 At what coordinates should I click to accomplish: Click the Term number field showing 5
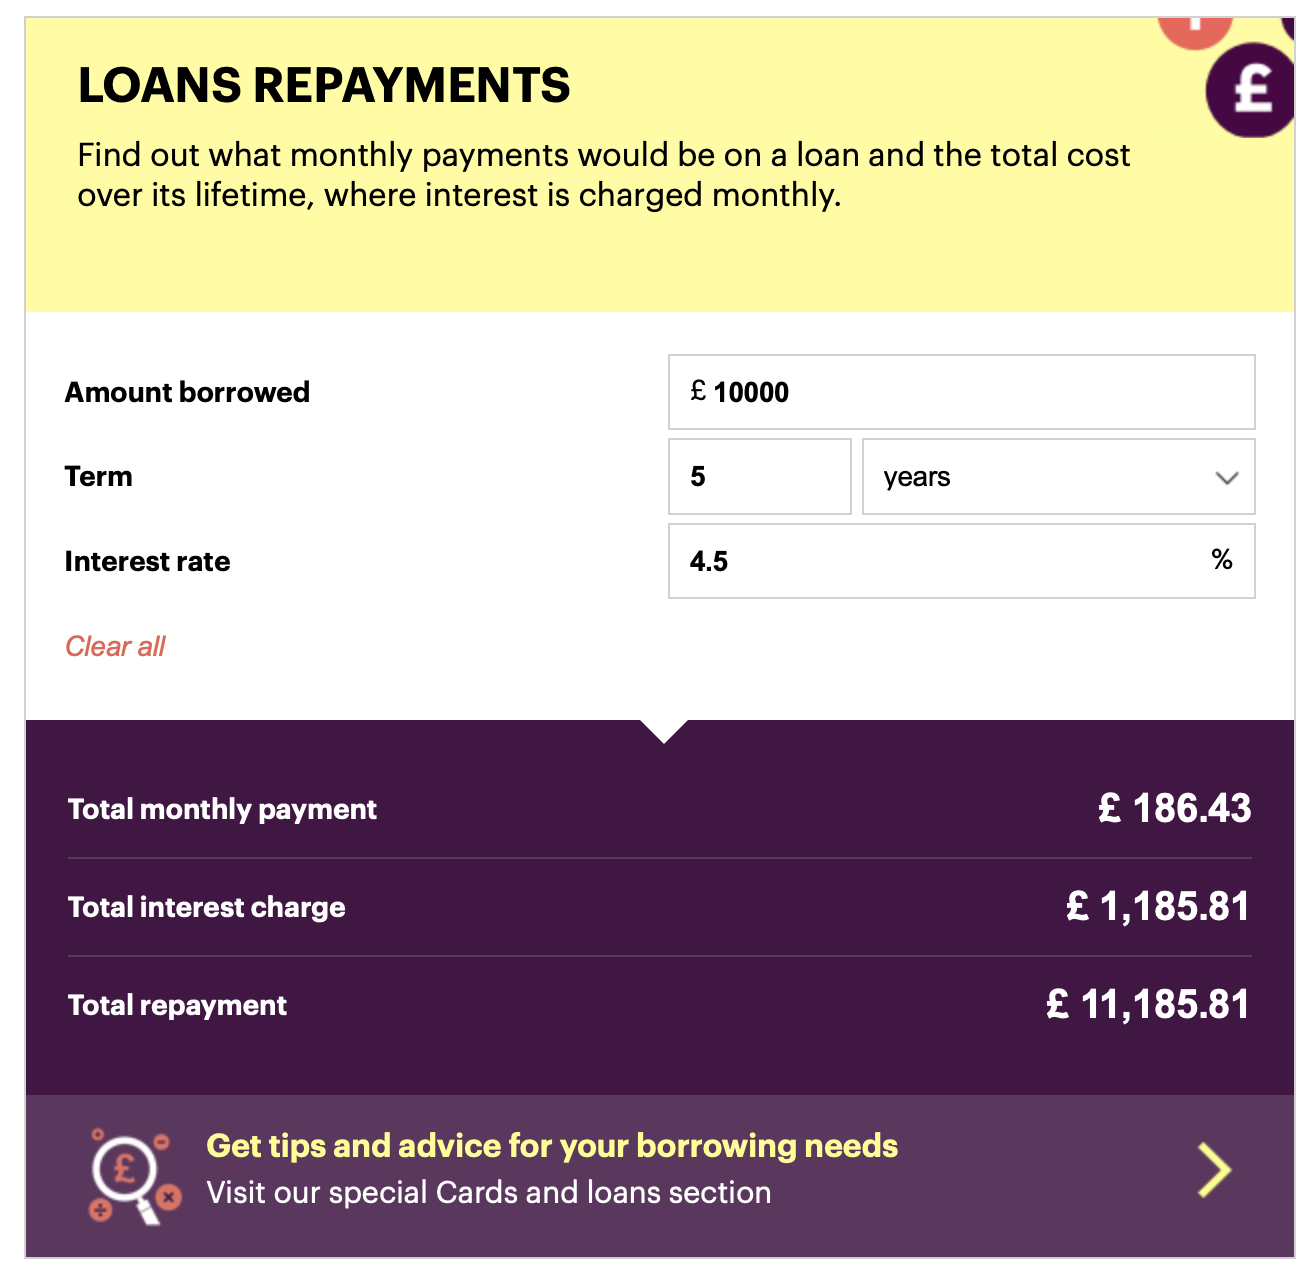759,477
